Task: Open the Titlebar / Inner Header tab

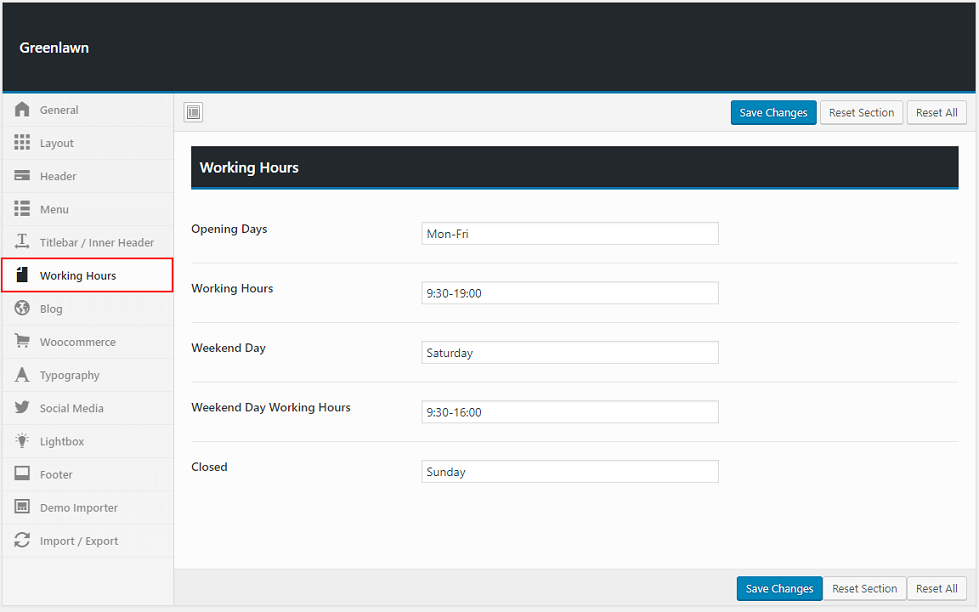Action: pyautogui.click(x=96, y=242)
